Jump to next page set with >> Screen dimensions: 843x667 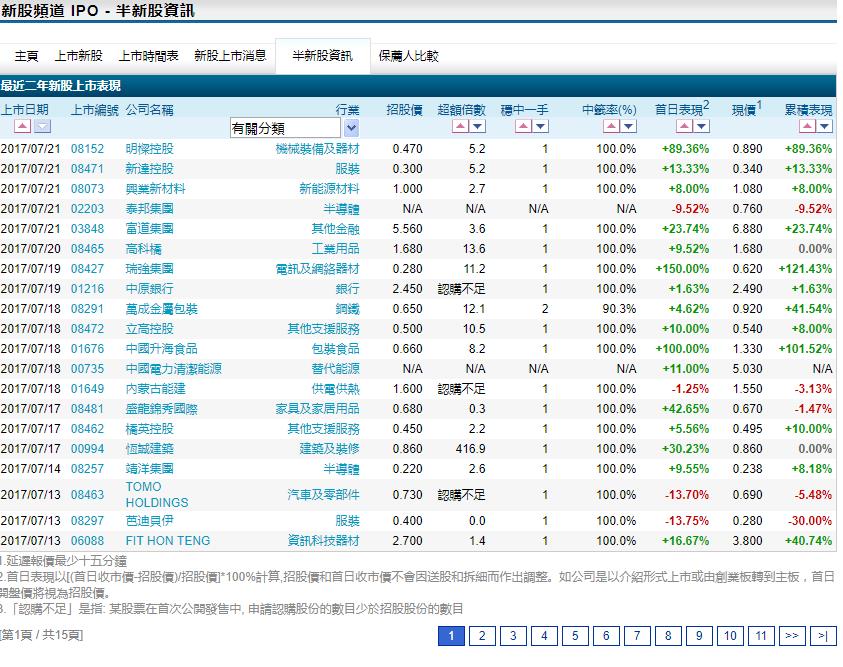click(792, 636)
